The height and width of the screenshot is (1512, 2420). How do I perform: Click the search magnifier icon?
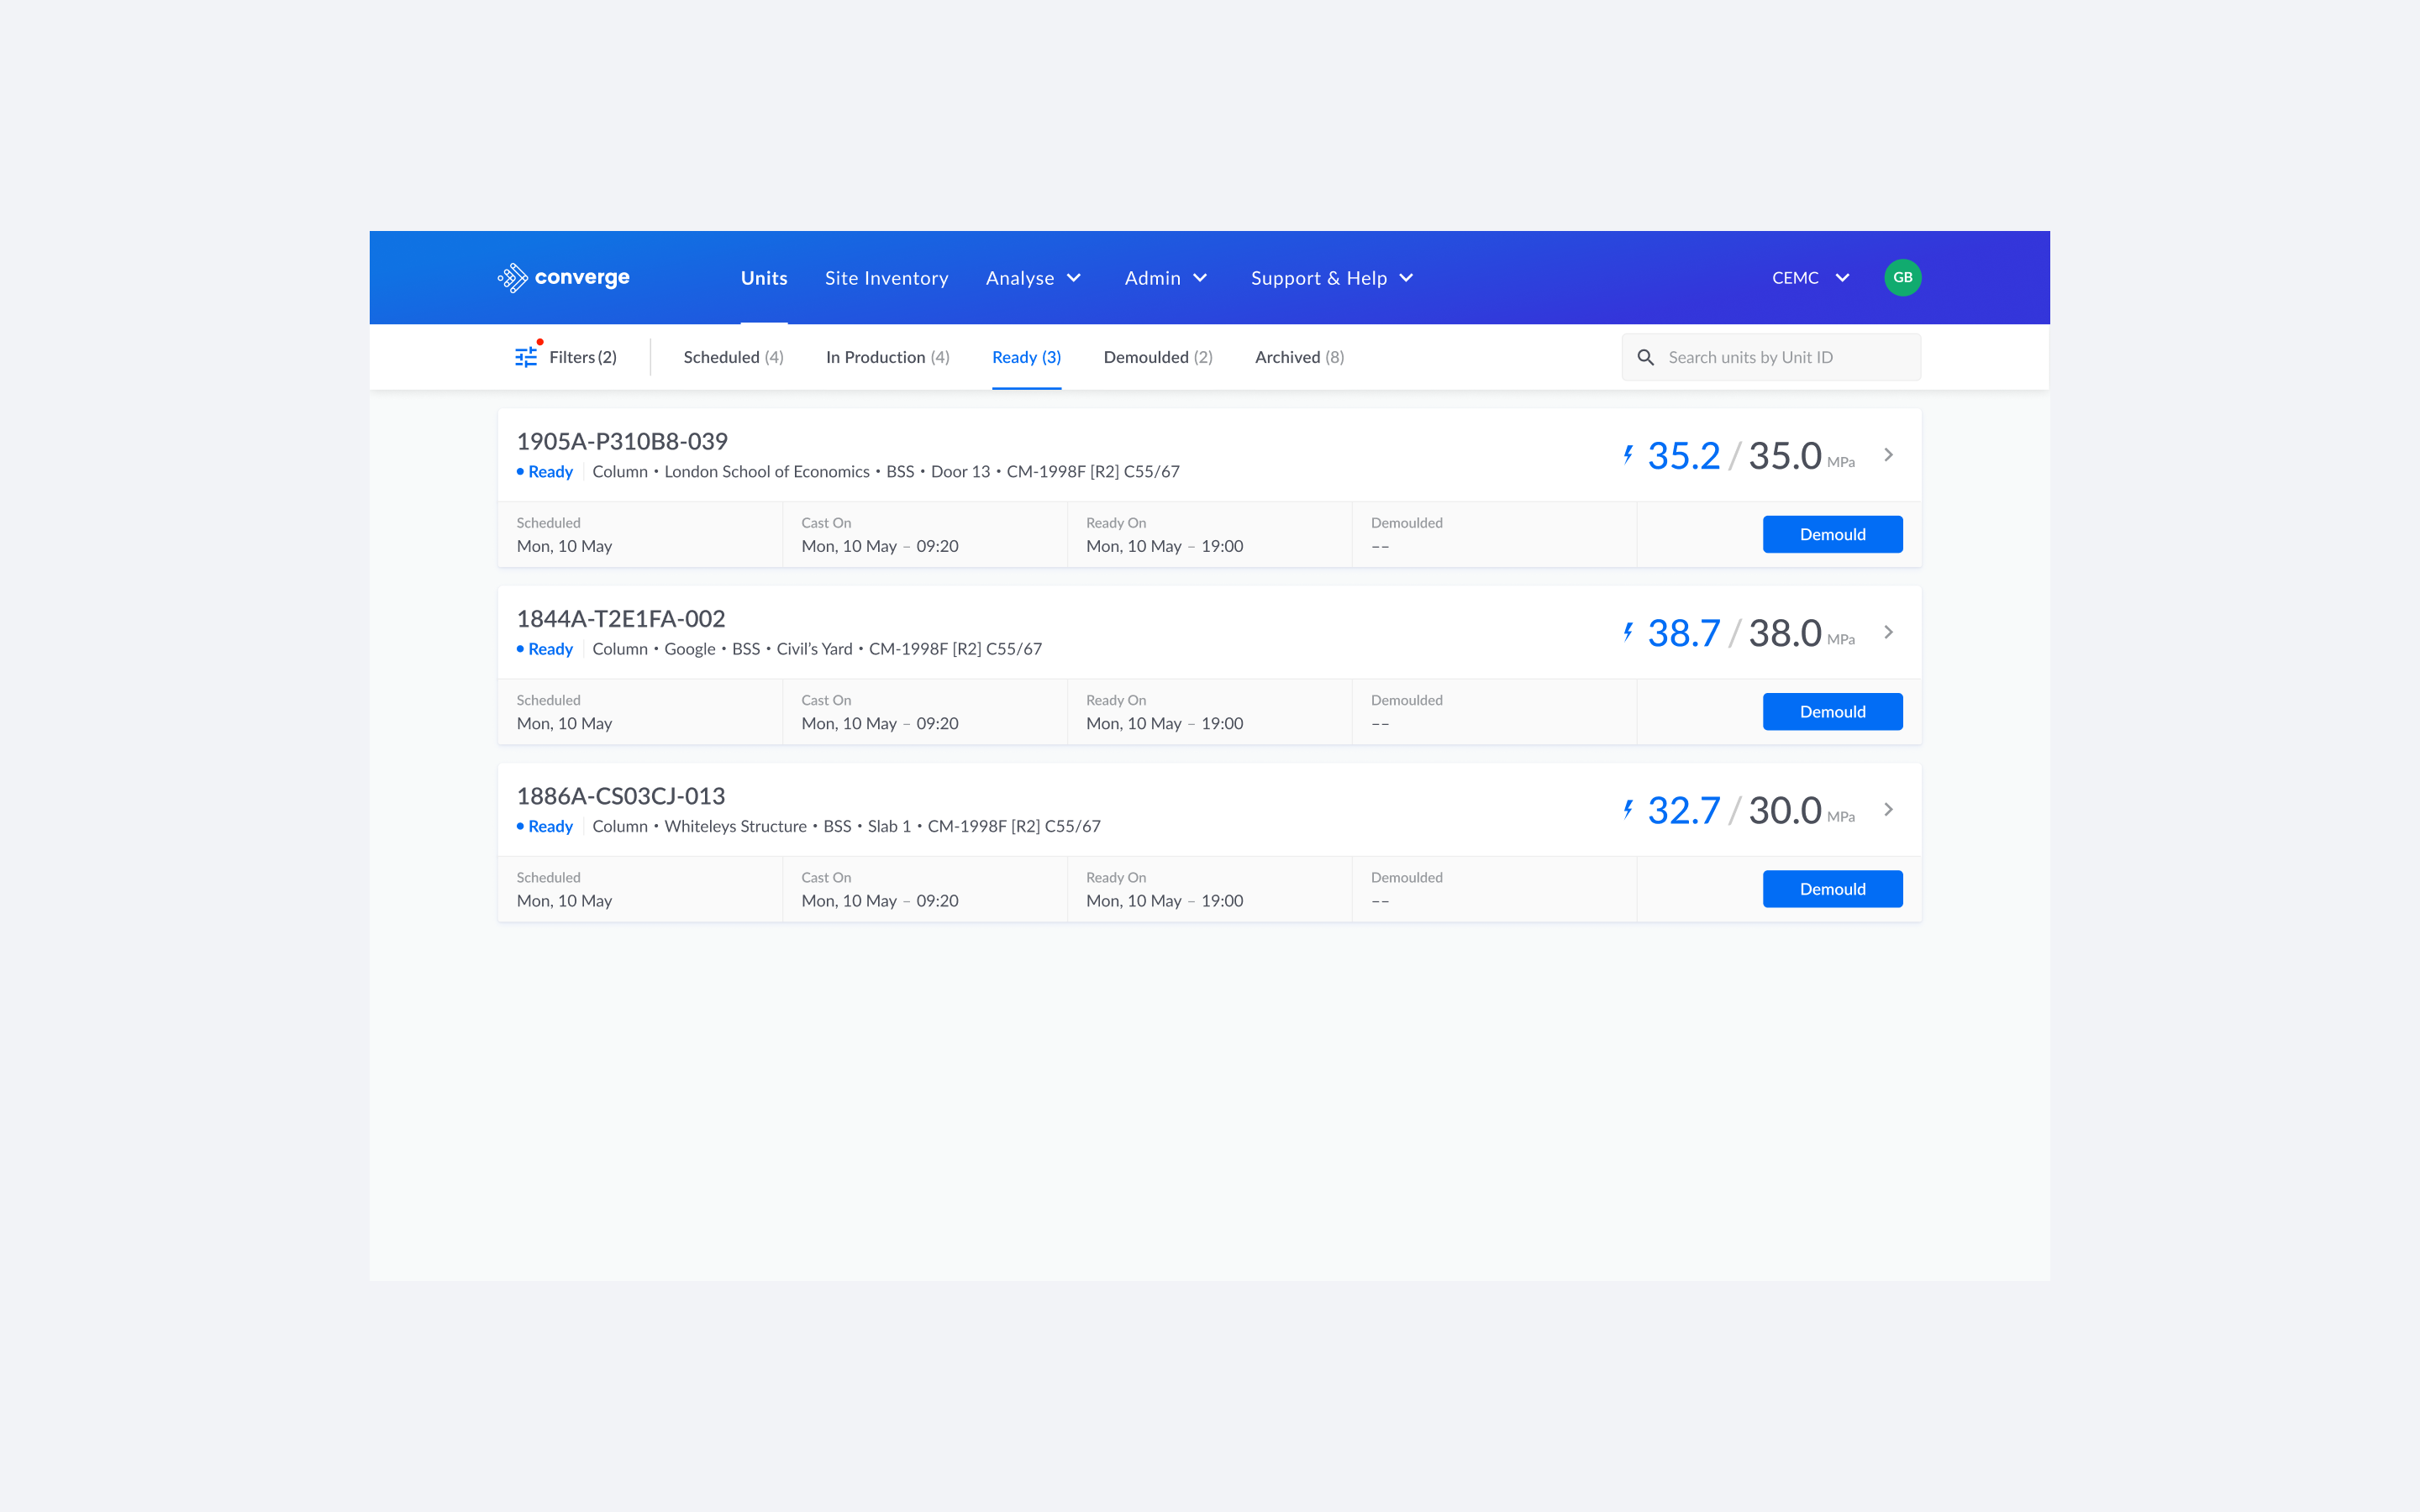(1645, 357)
